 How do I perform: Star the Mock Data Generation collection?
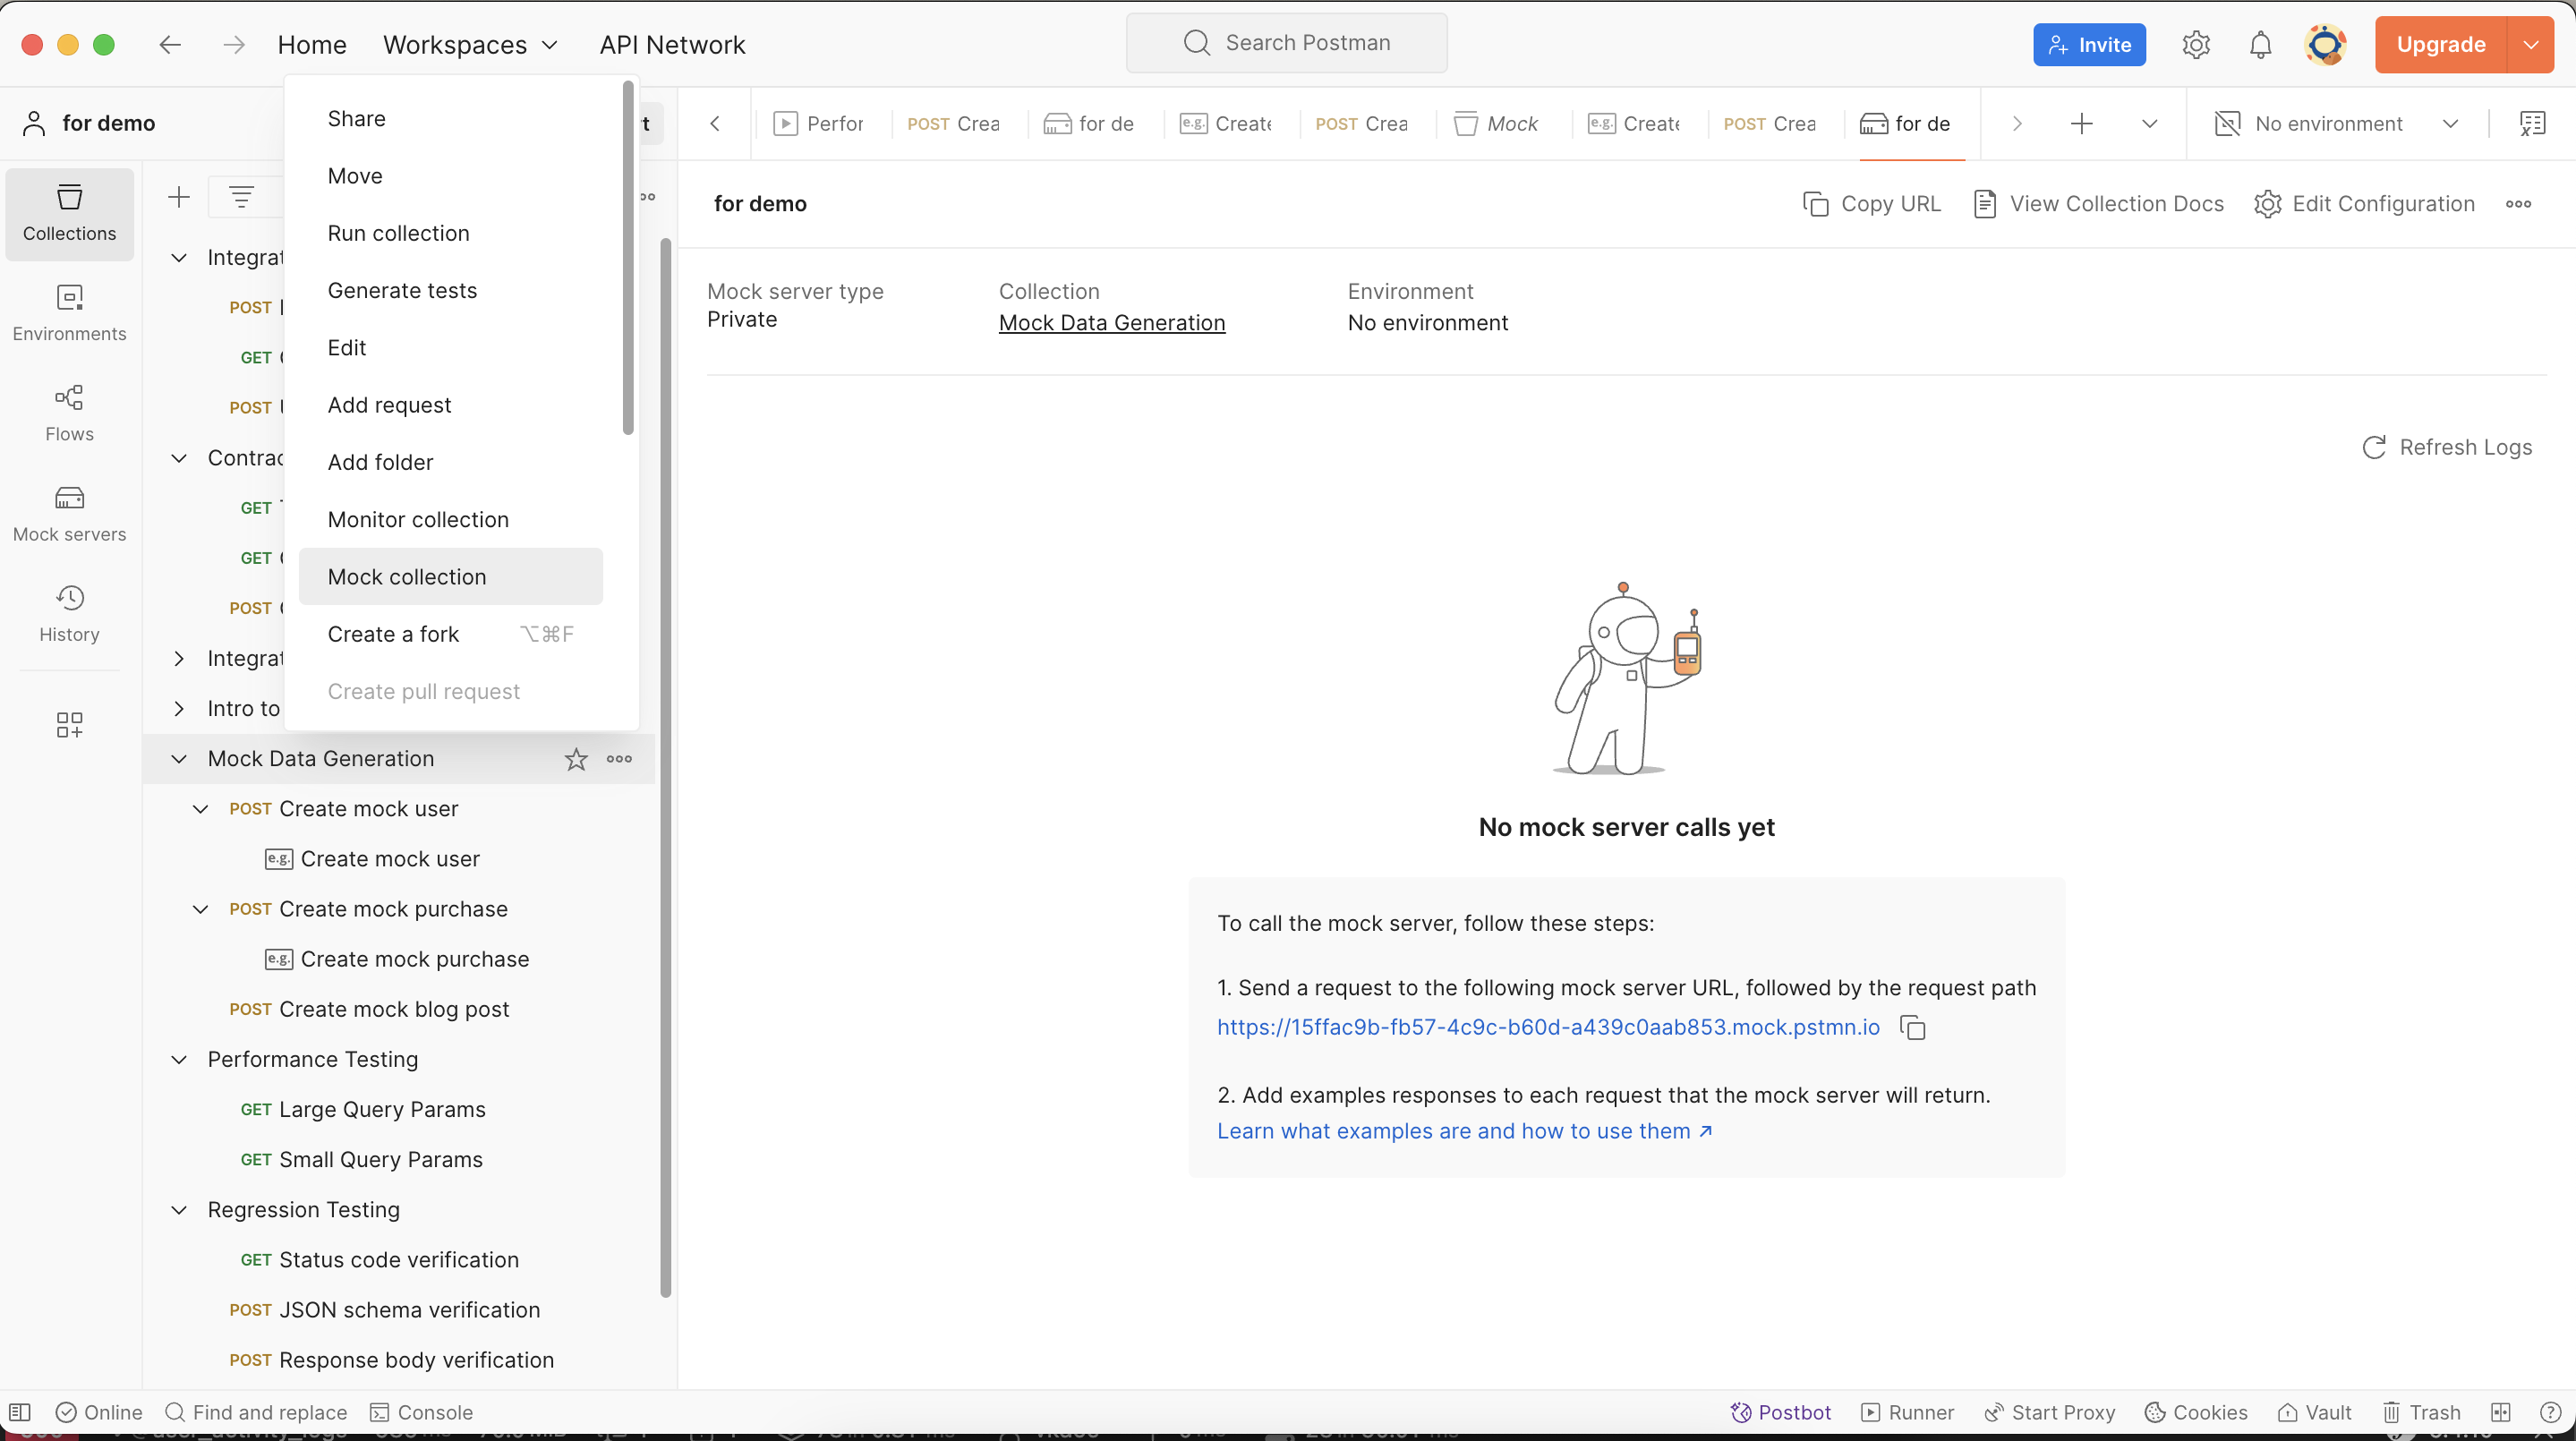576,759
